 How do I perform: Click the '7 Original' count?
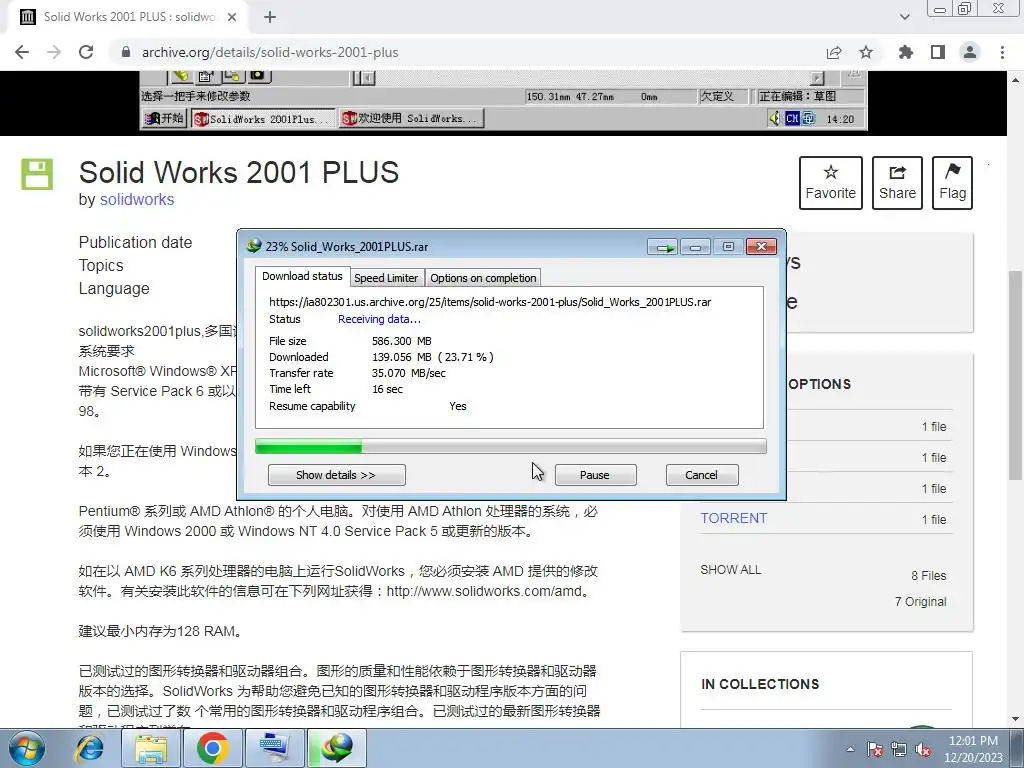tap(920, 601)
